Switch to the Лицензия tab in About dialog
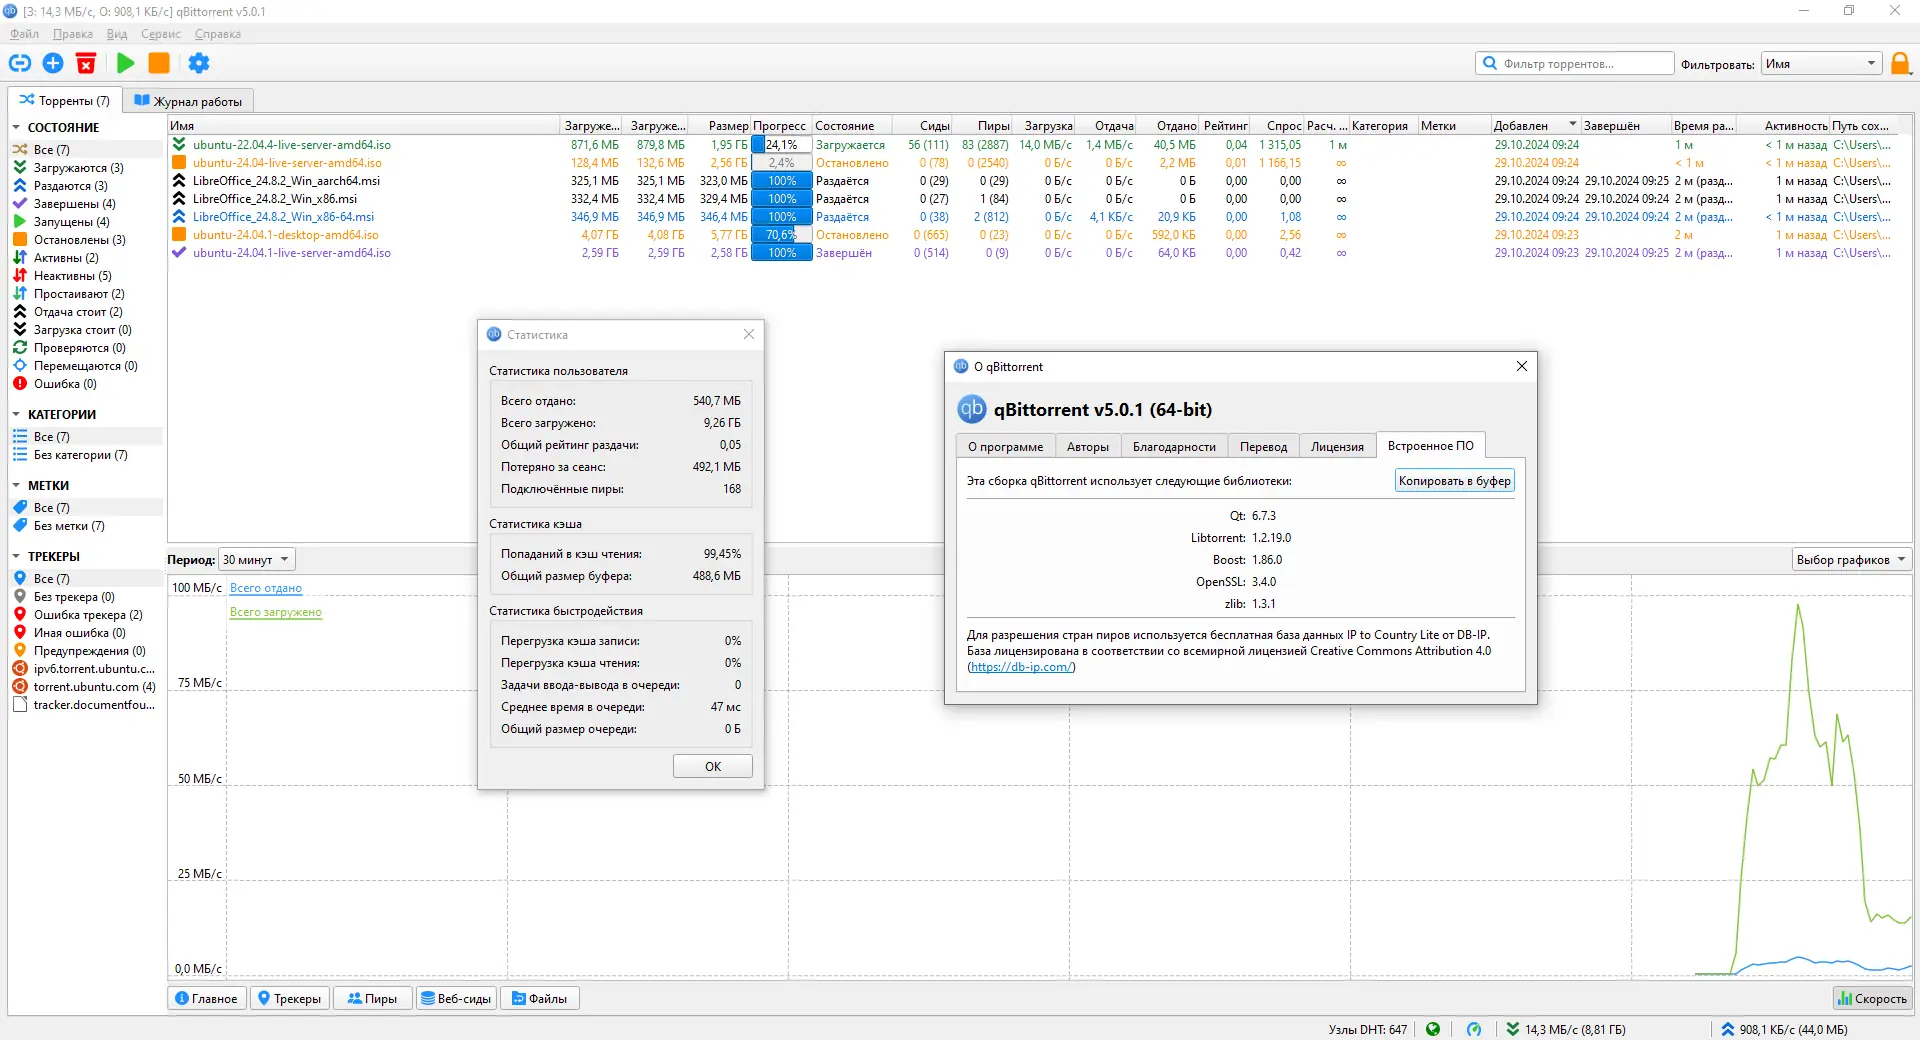The height and width of the screenshot is (1040, 1920). [1337, 447]
